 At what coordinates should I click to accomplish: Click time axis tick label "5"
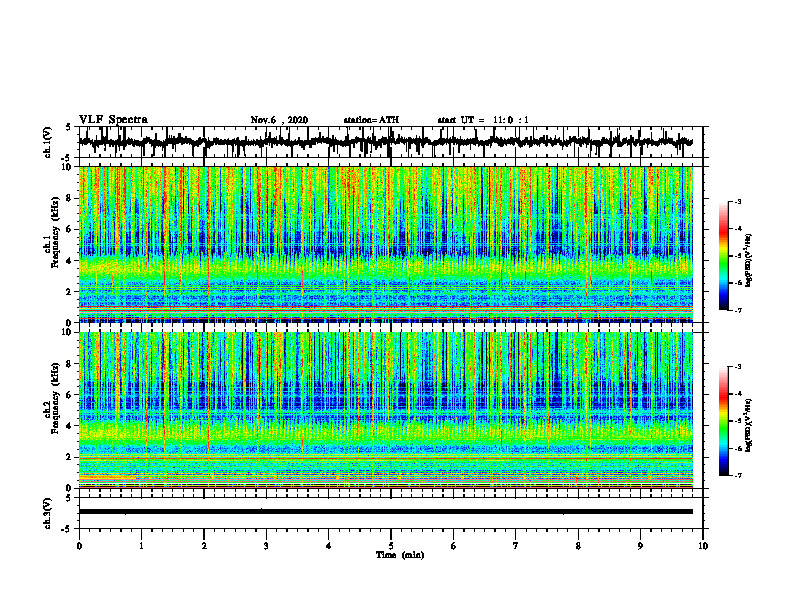391,546
